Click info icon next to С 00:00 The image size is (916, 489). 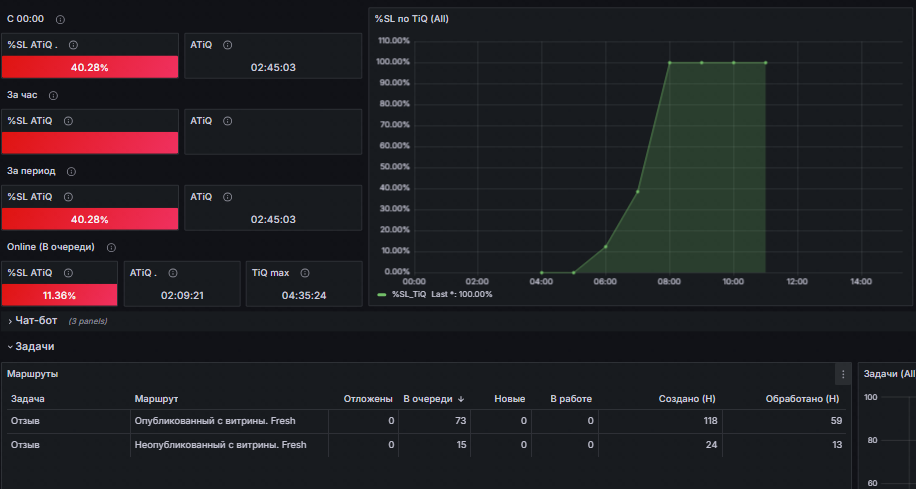[x=60, y=19]
